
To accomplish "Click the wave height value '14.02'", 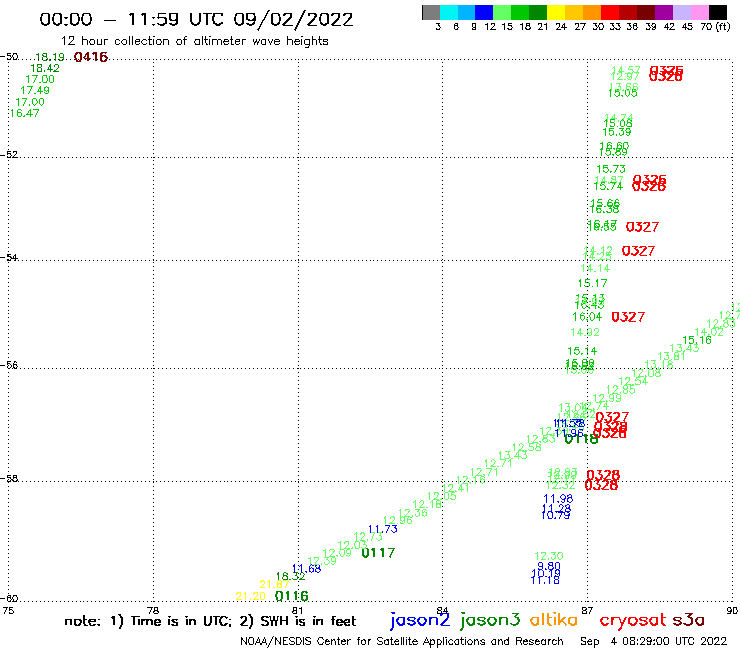I will tap(709, 331).
